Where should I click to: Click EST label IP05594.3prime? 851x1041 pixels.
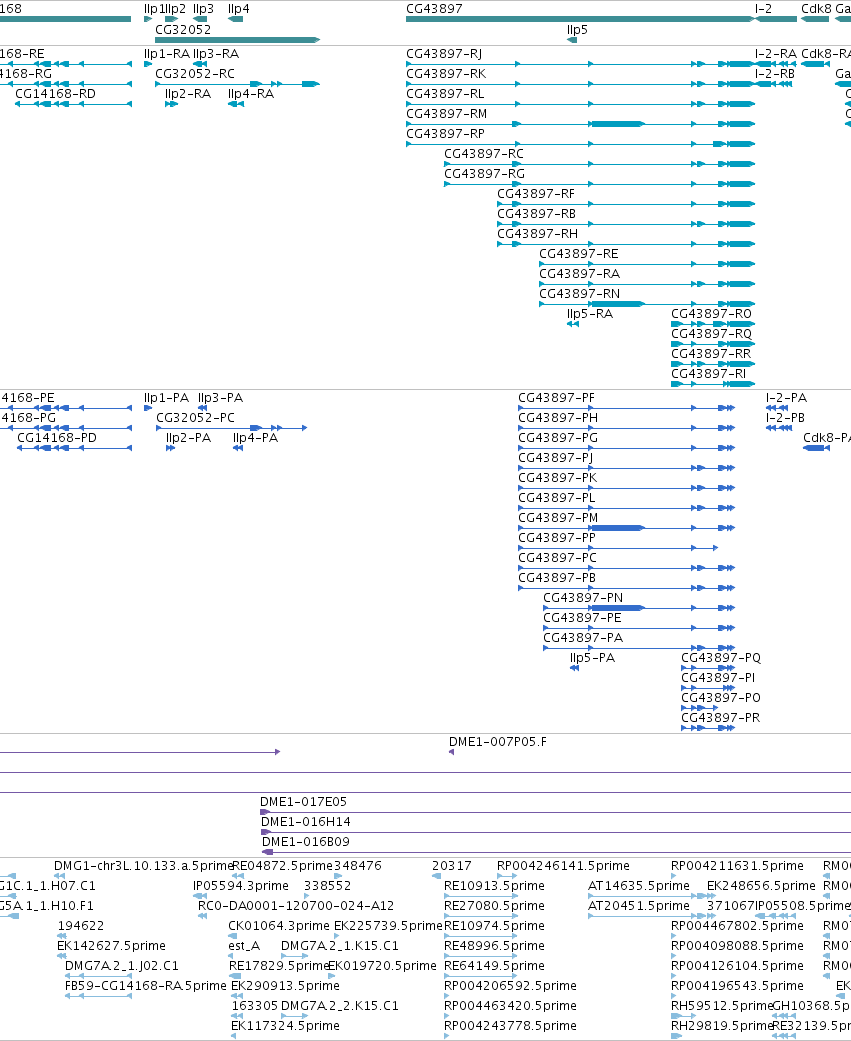pyautogui.click(x=241, y=885)
